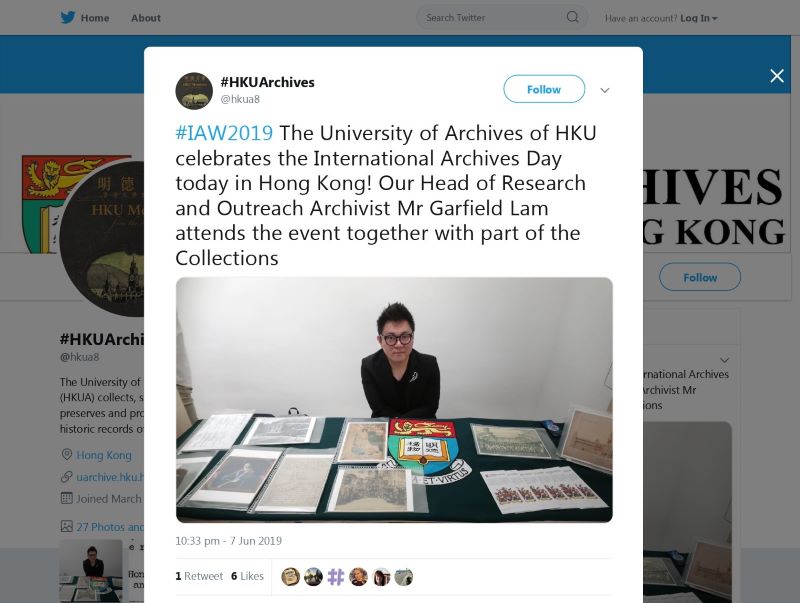View the 1 Retweet list
Screen dimensions: 800x603
pyautogui.click(x=199, y=576)
